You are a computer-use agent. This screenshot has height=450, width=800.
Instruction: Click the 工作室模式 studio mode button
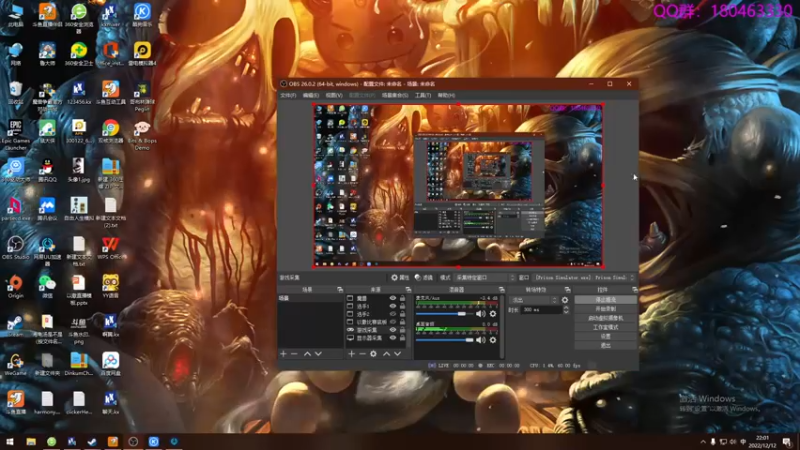pyautogui.click(x=606, y=328)
